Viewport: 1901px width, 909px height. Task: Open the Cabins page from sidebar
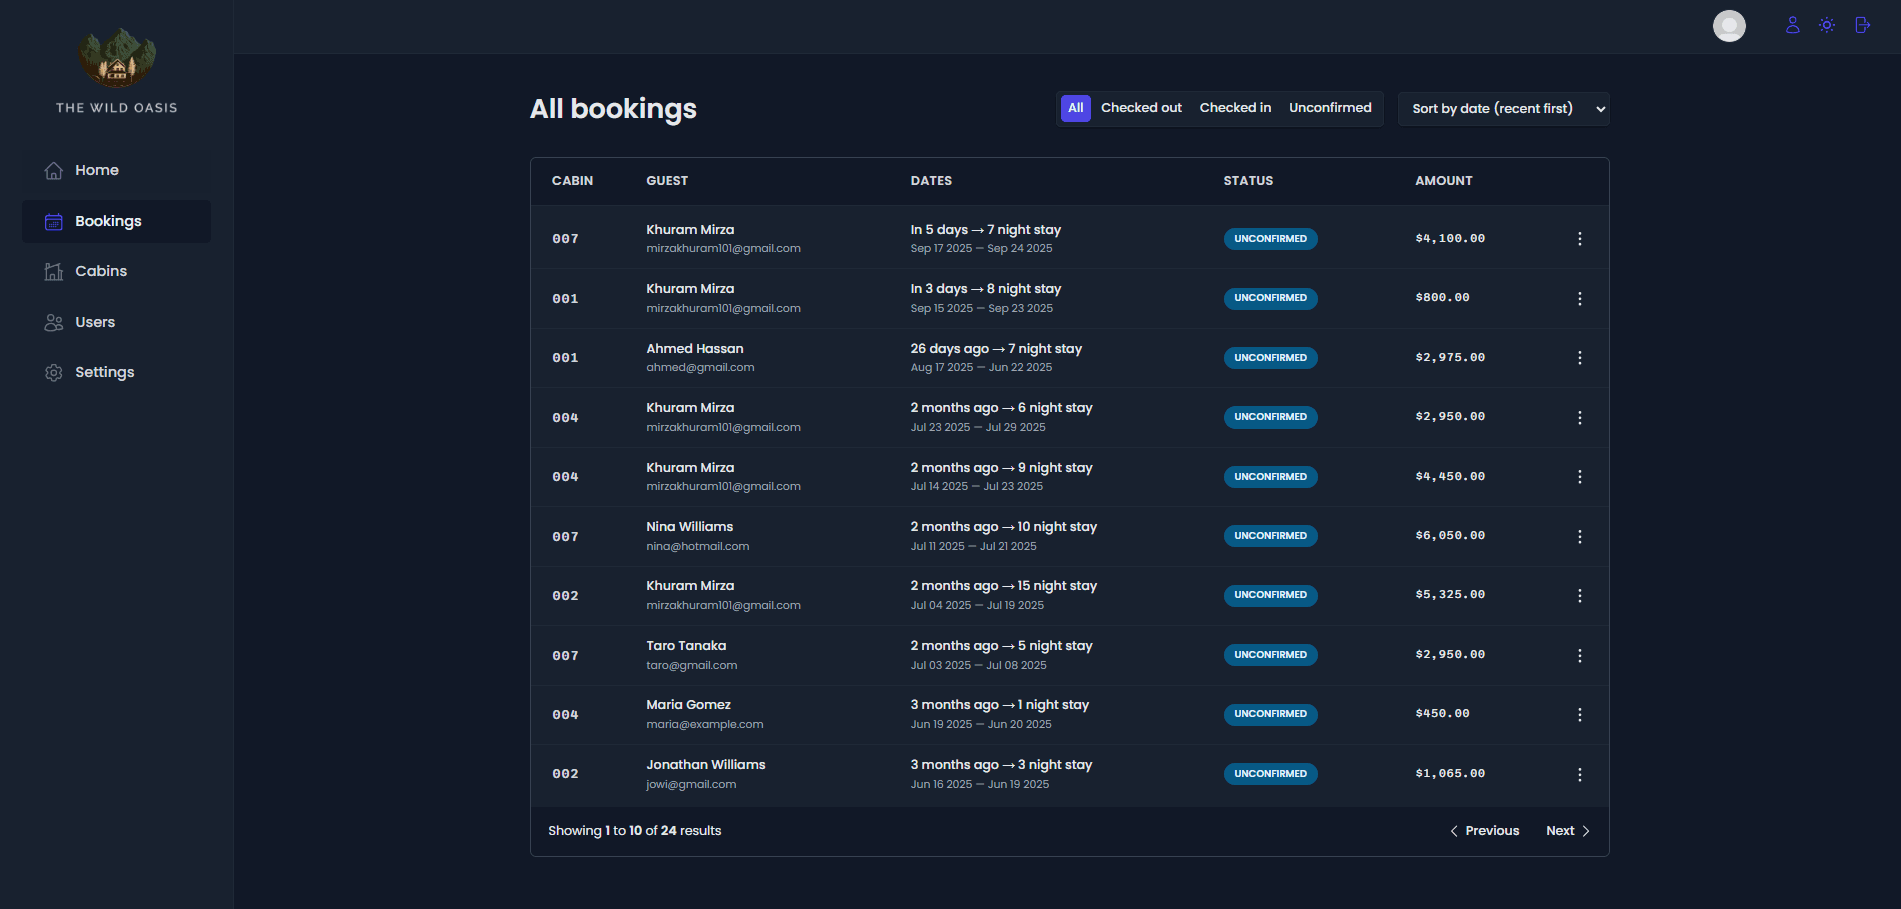[100, 271]
